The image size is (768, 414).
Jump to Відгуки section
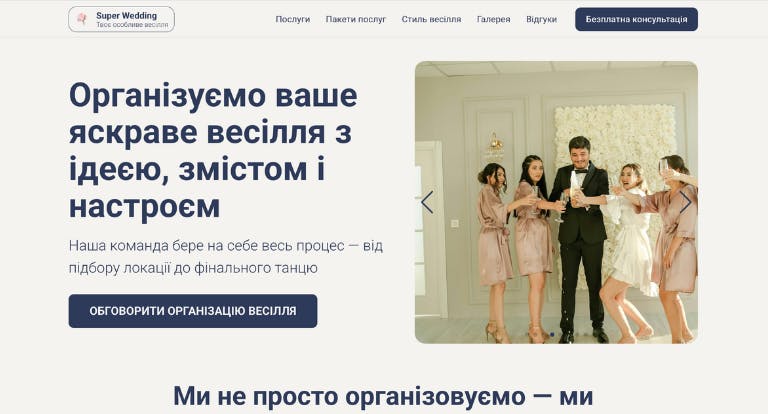tap(541, 19)
